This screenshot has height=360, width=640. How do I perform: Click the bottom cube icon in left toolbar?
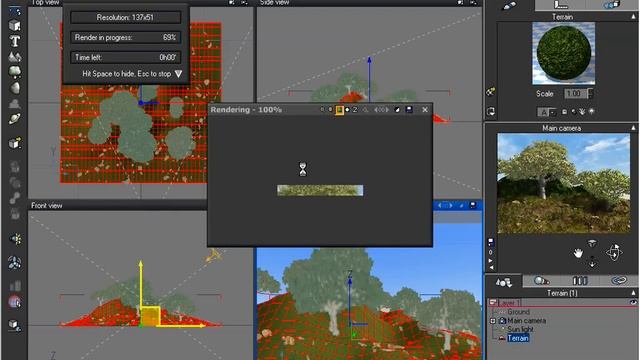[x=15, y=325]
